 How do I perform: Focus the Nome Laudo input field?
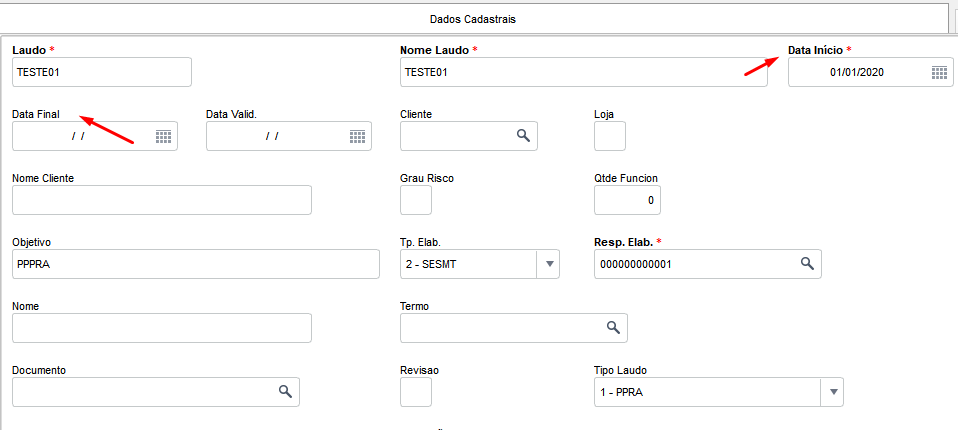pyautogui.click(x=583, y=72)
